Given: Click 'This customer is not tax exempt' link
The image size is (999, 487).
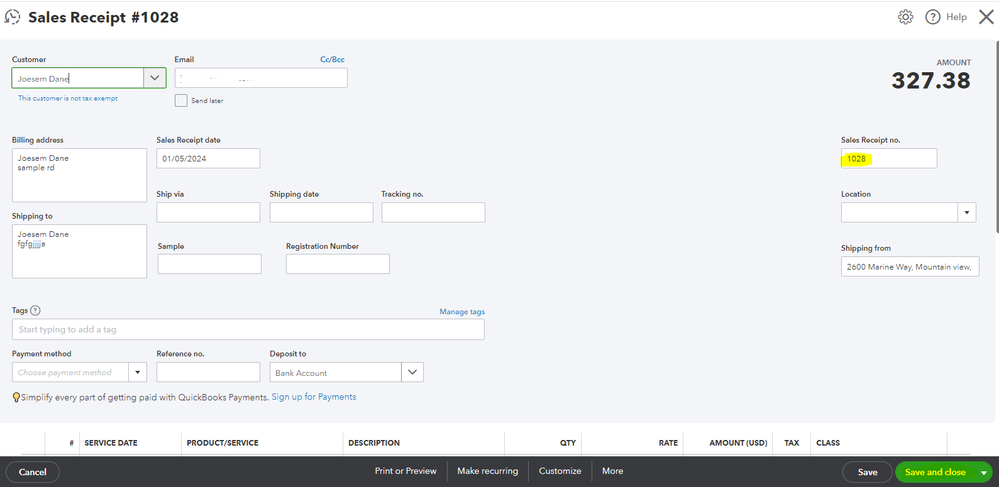Looking at the screenshot, I should tap(68, 98).
